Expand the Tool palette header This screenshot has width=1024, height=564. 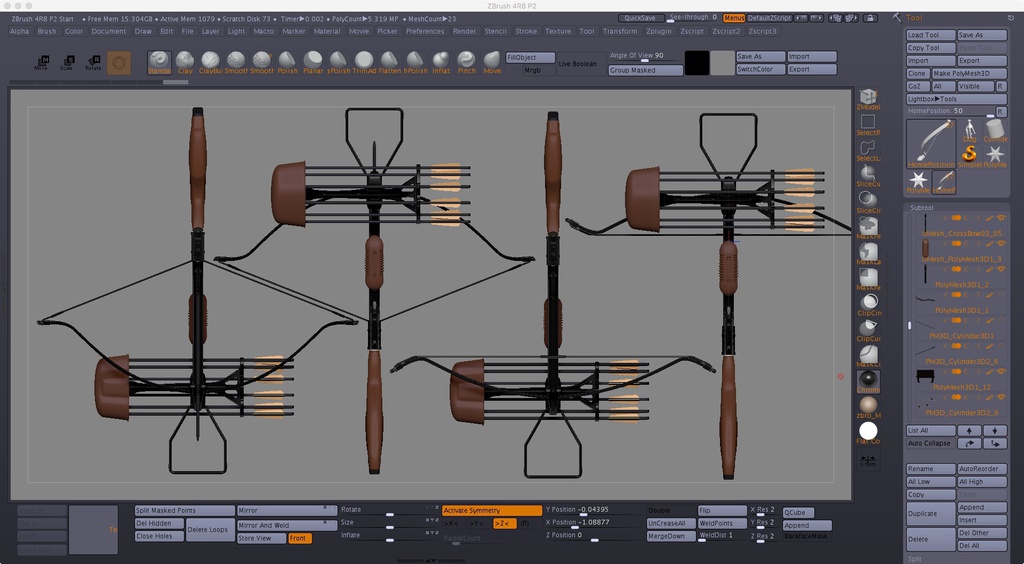(914, 18)
